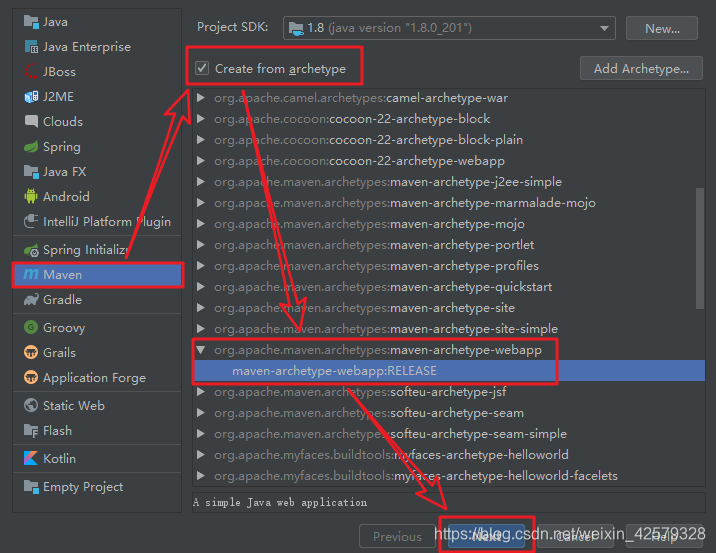716x553 pixels.
Task: Expand the maven-archetype-quickstart node
Action: 200,286
